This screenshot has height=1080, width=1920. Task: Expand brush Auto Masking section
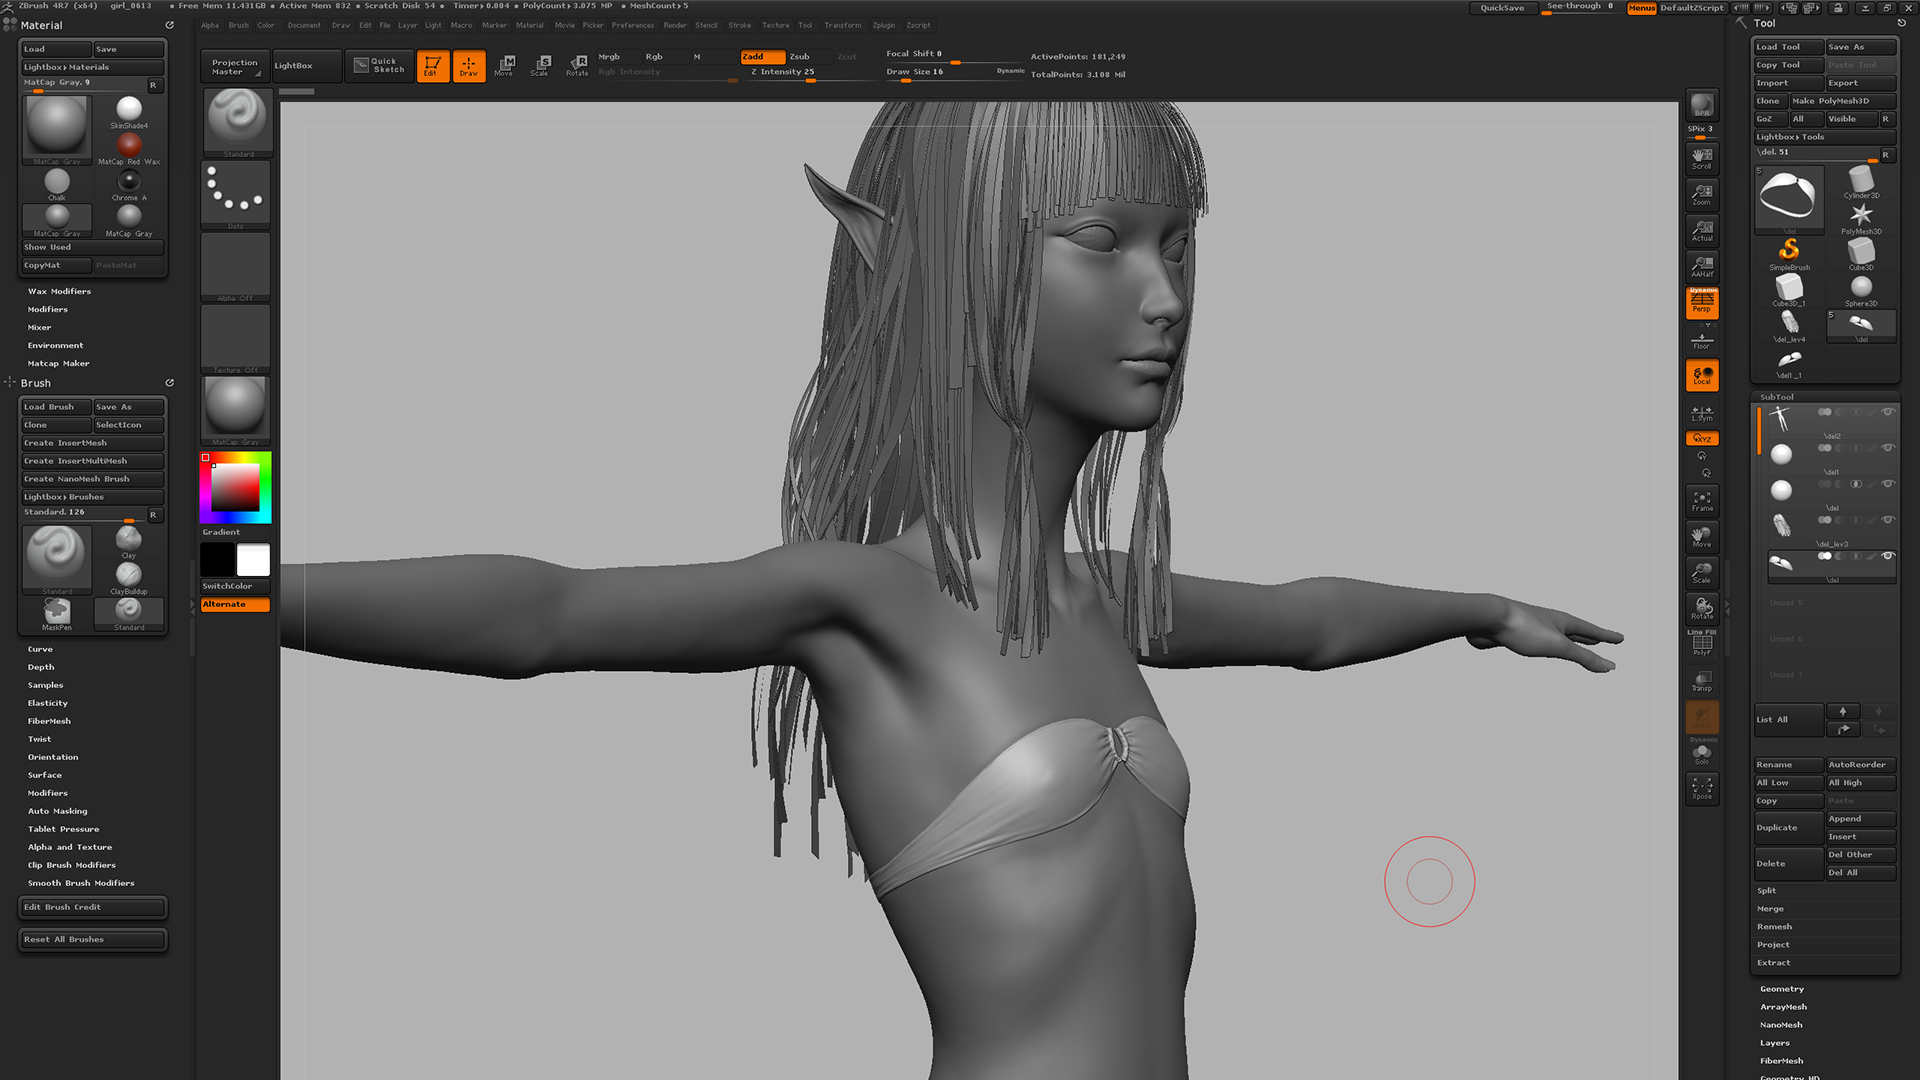[x=57, y=811]
